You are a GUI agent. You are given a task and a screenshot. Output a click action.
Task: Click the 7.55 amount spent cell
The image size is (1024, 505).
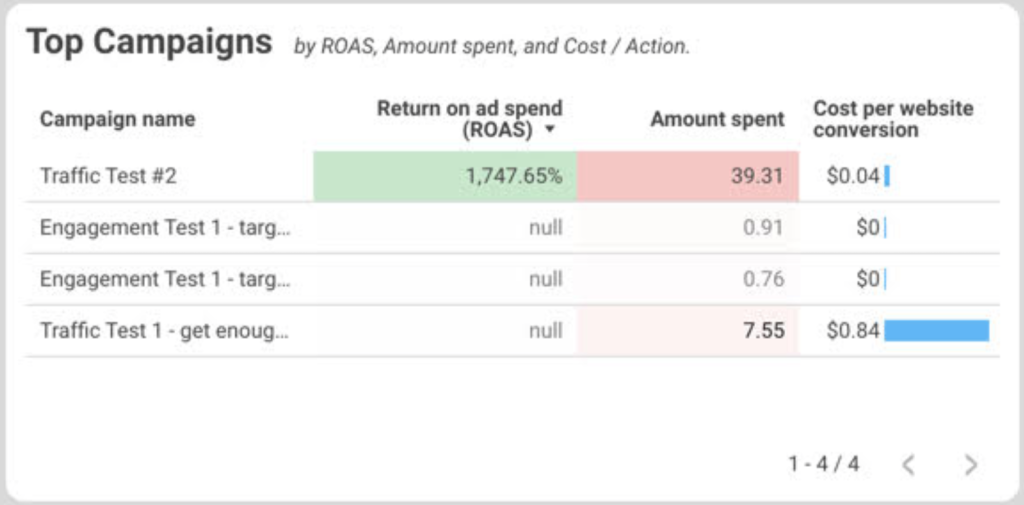tap(764, 331)
